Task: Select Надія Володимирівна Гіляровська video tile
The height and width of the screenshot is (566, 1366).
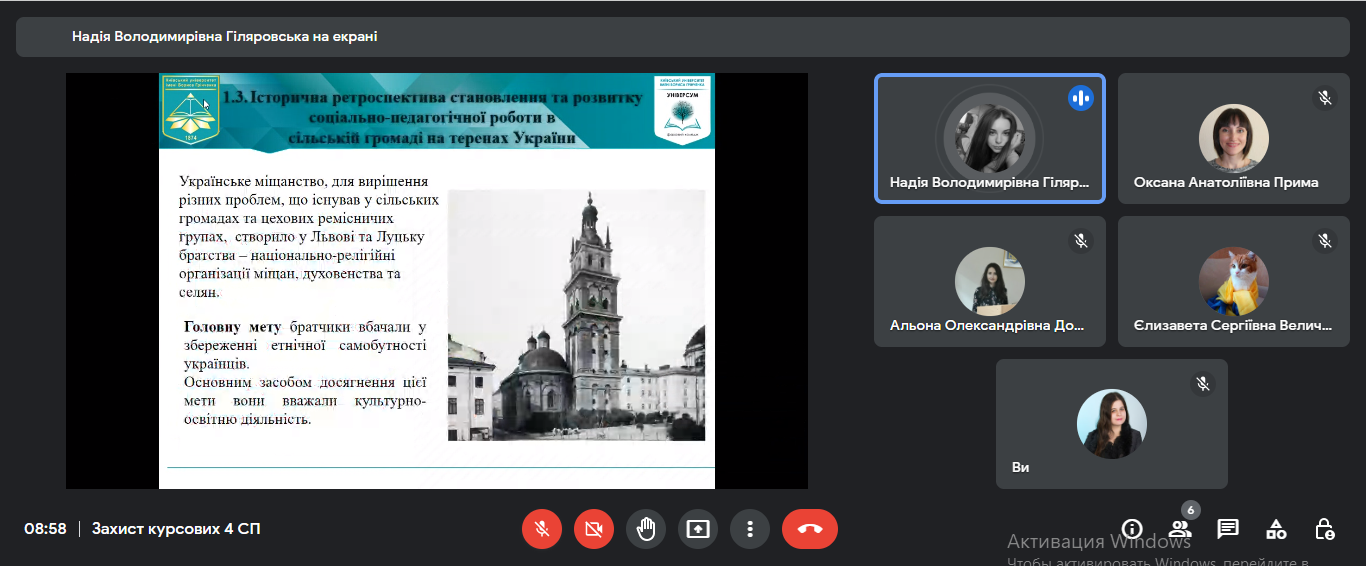Action: [989, 139]
